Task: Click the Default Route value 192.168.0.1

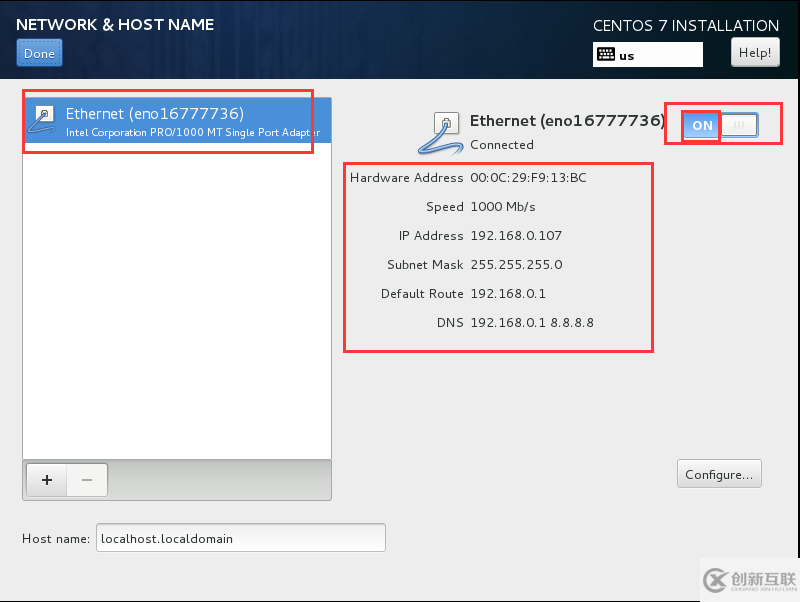Action: 508,293
